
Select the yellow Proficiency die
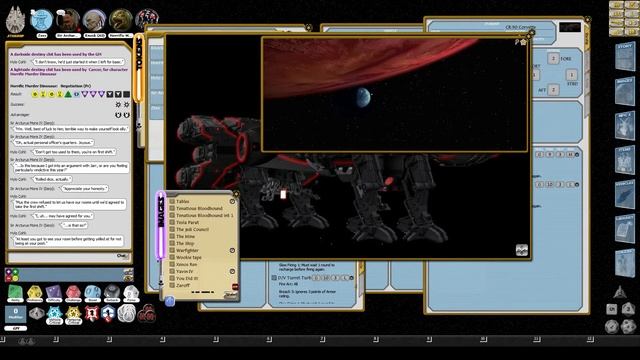click(35, 293)
